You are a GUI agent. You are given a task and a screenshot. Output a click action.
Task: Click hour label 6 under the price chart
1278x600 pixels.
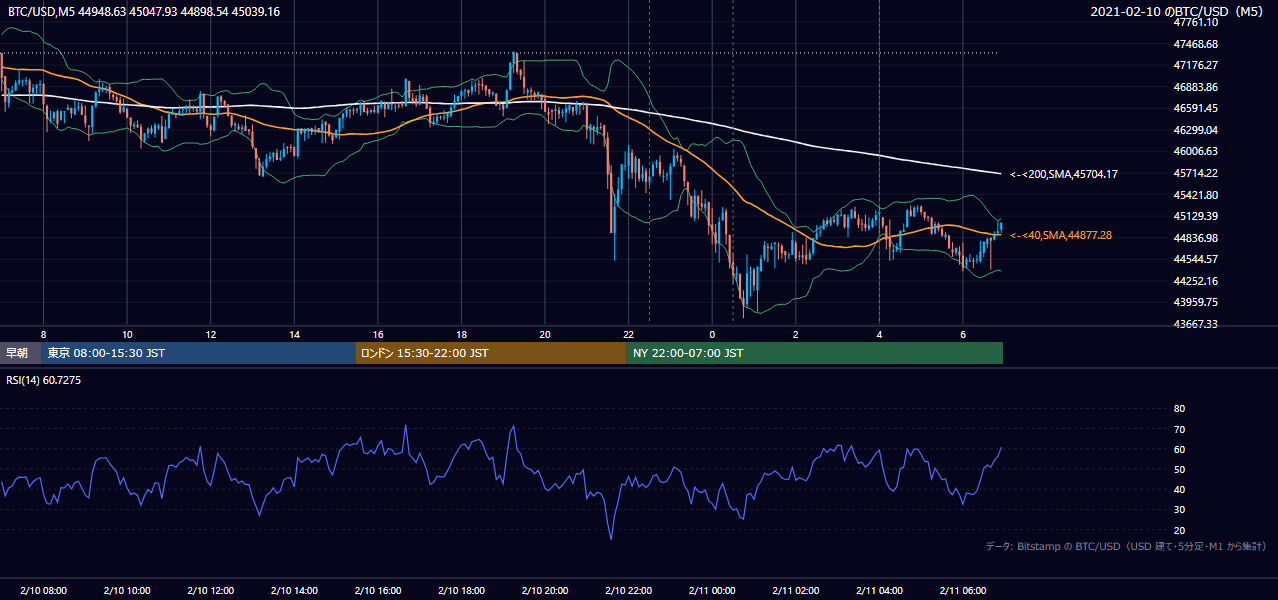tap(962, 334)
